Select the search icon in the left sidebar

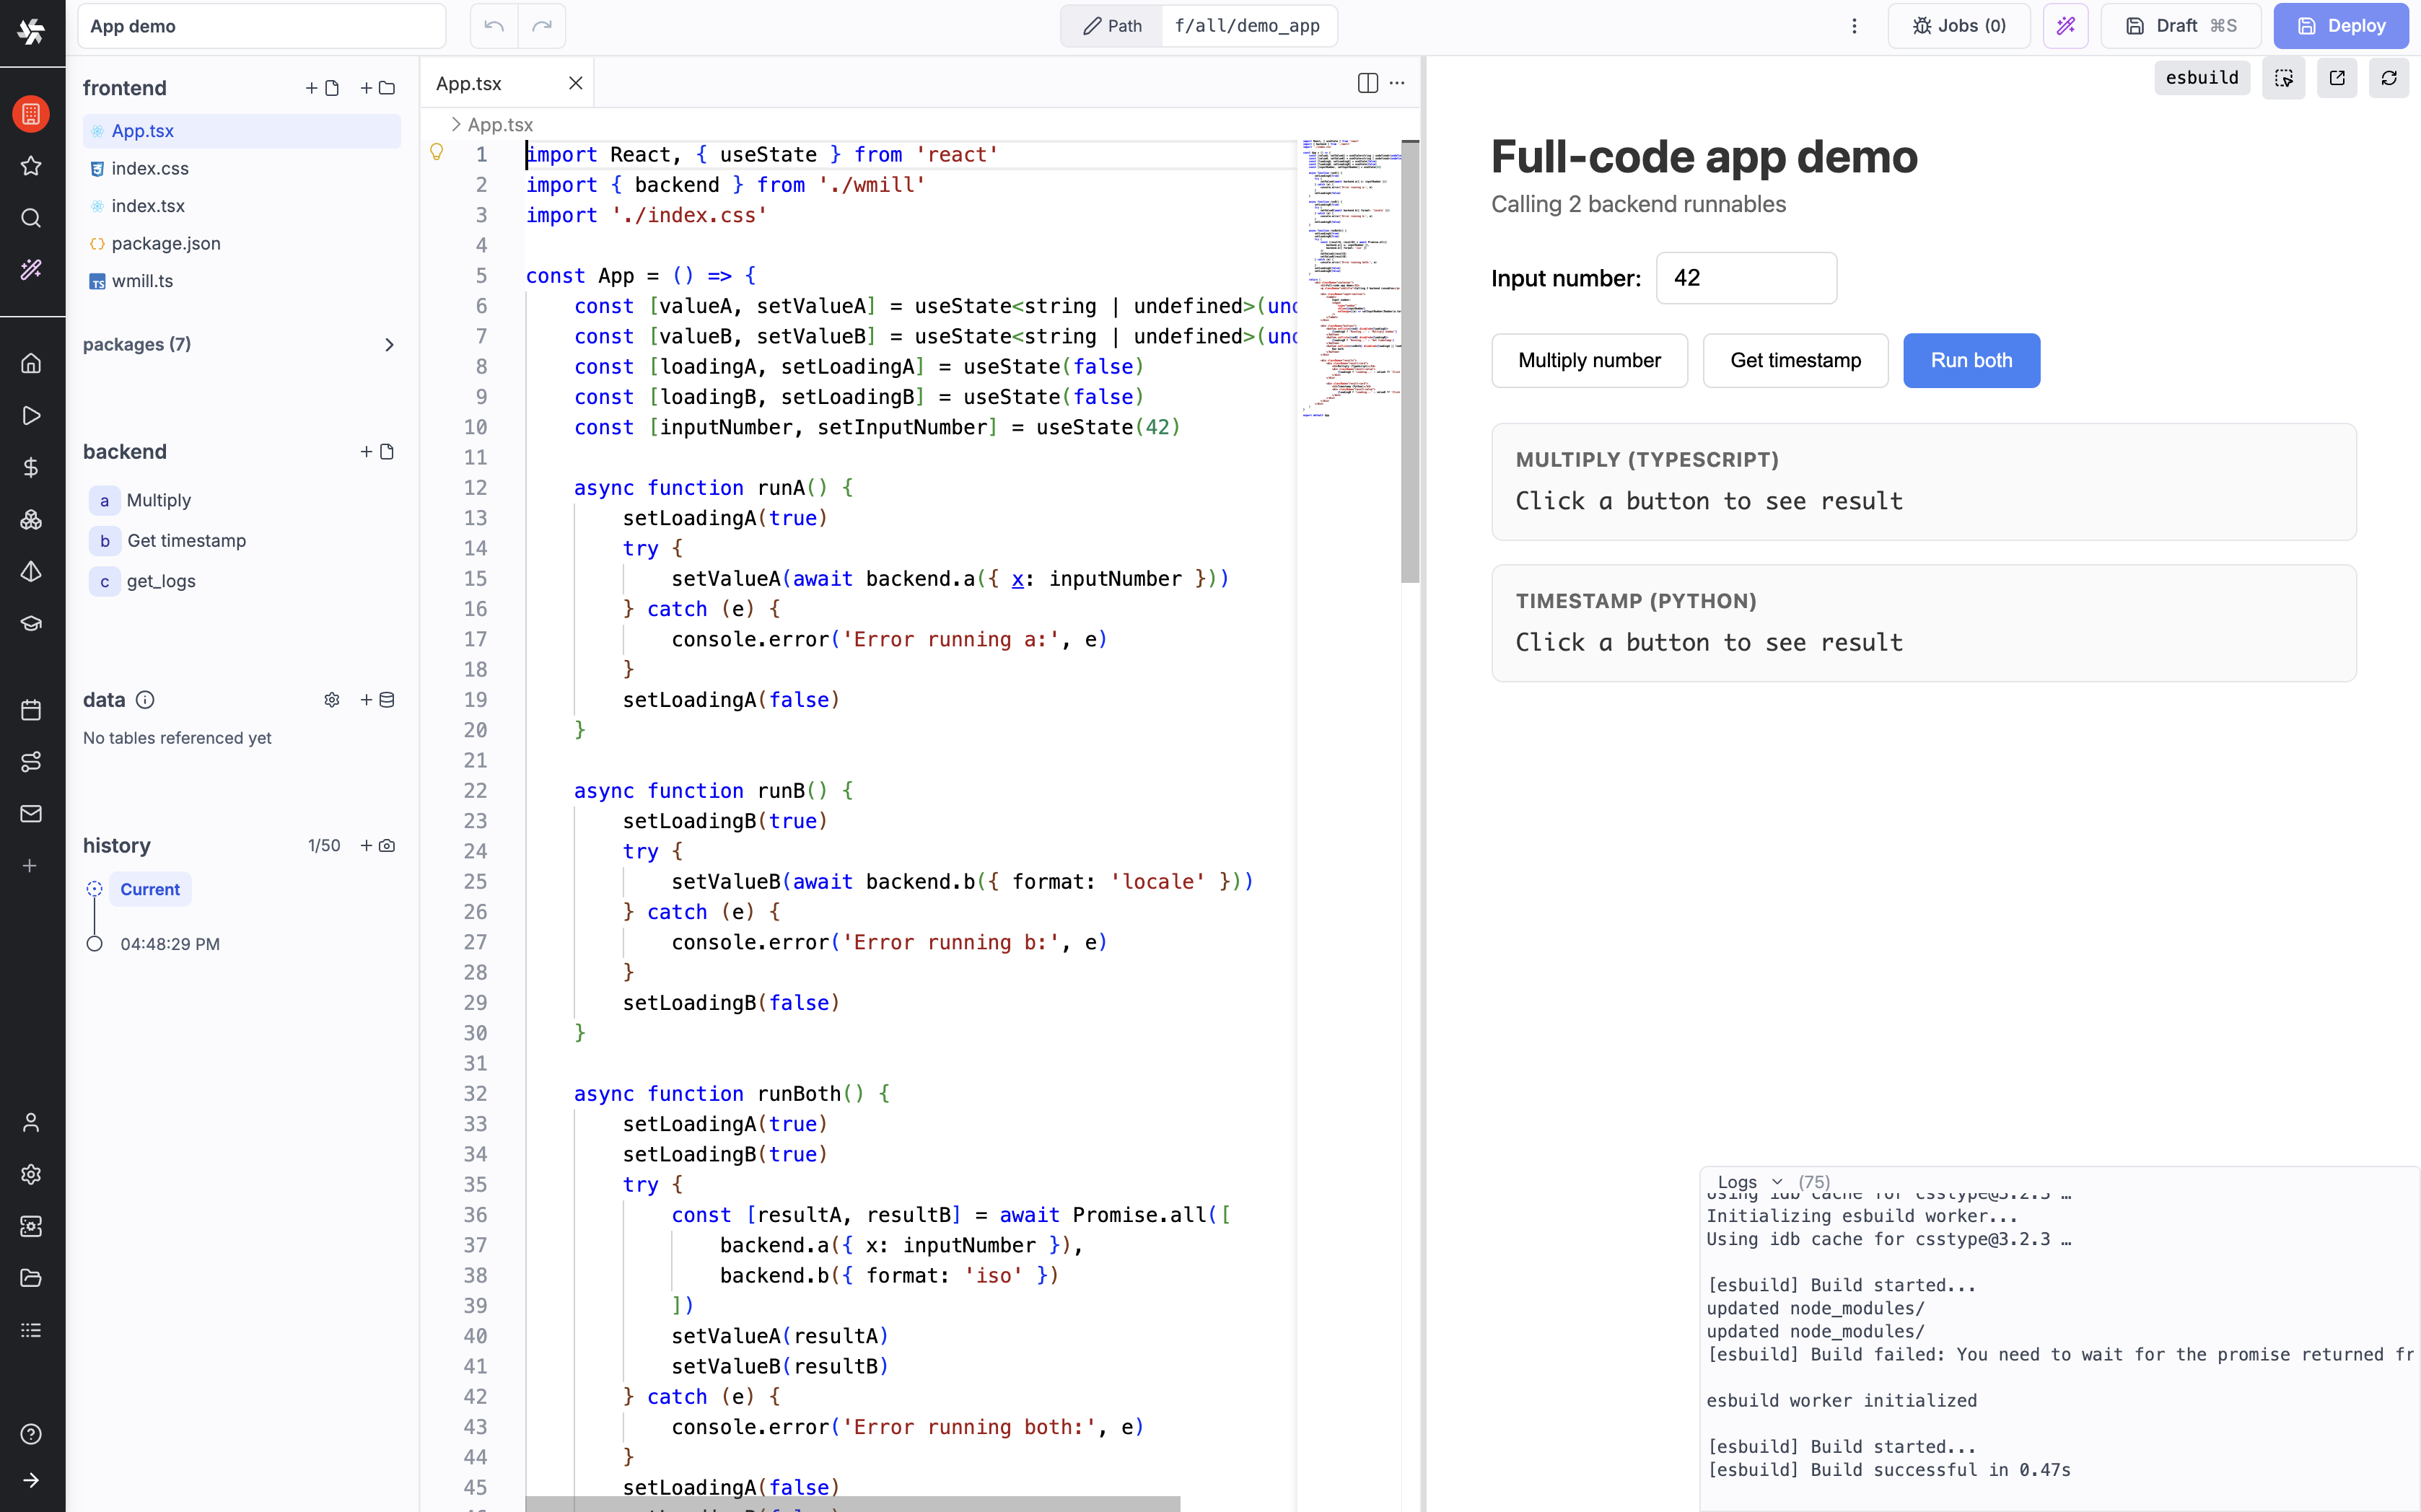pyautogui.click(x=31, y=218)
